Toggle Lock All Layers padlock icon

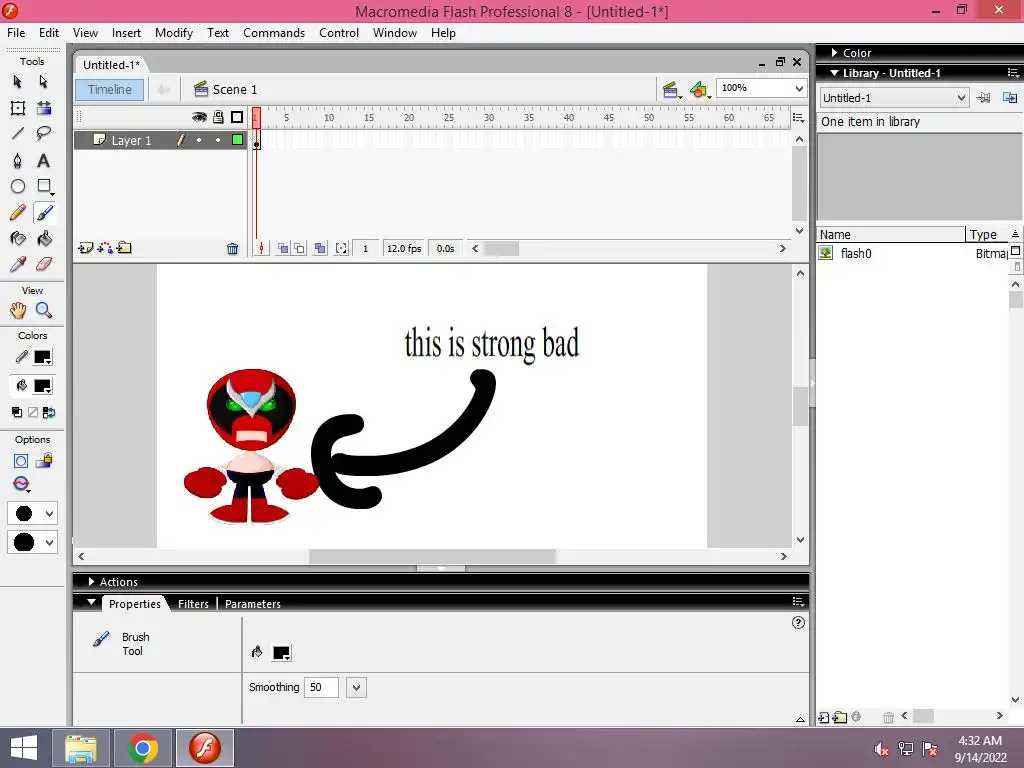[218, 117]
